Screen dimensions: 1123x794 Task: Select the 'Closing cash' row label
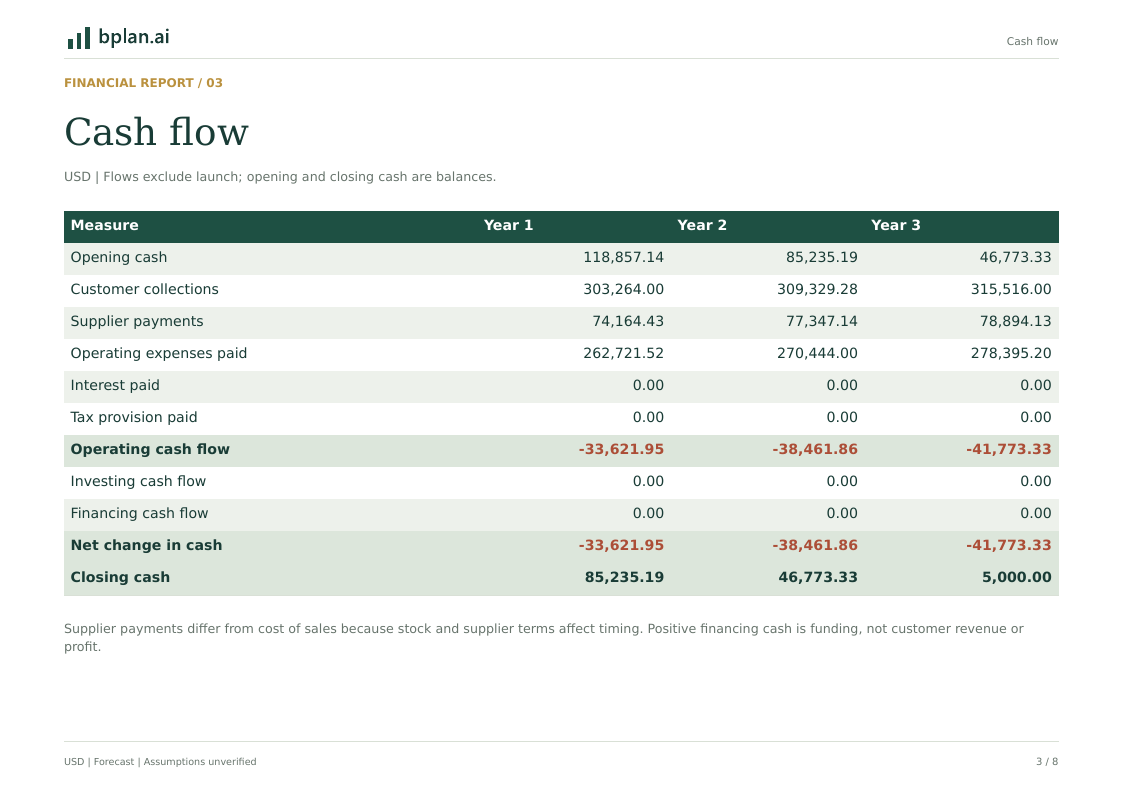120,578
